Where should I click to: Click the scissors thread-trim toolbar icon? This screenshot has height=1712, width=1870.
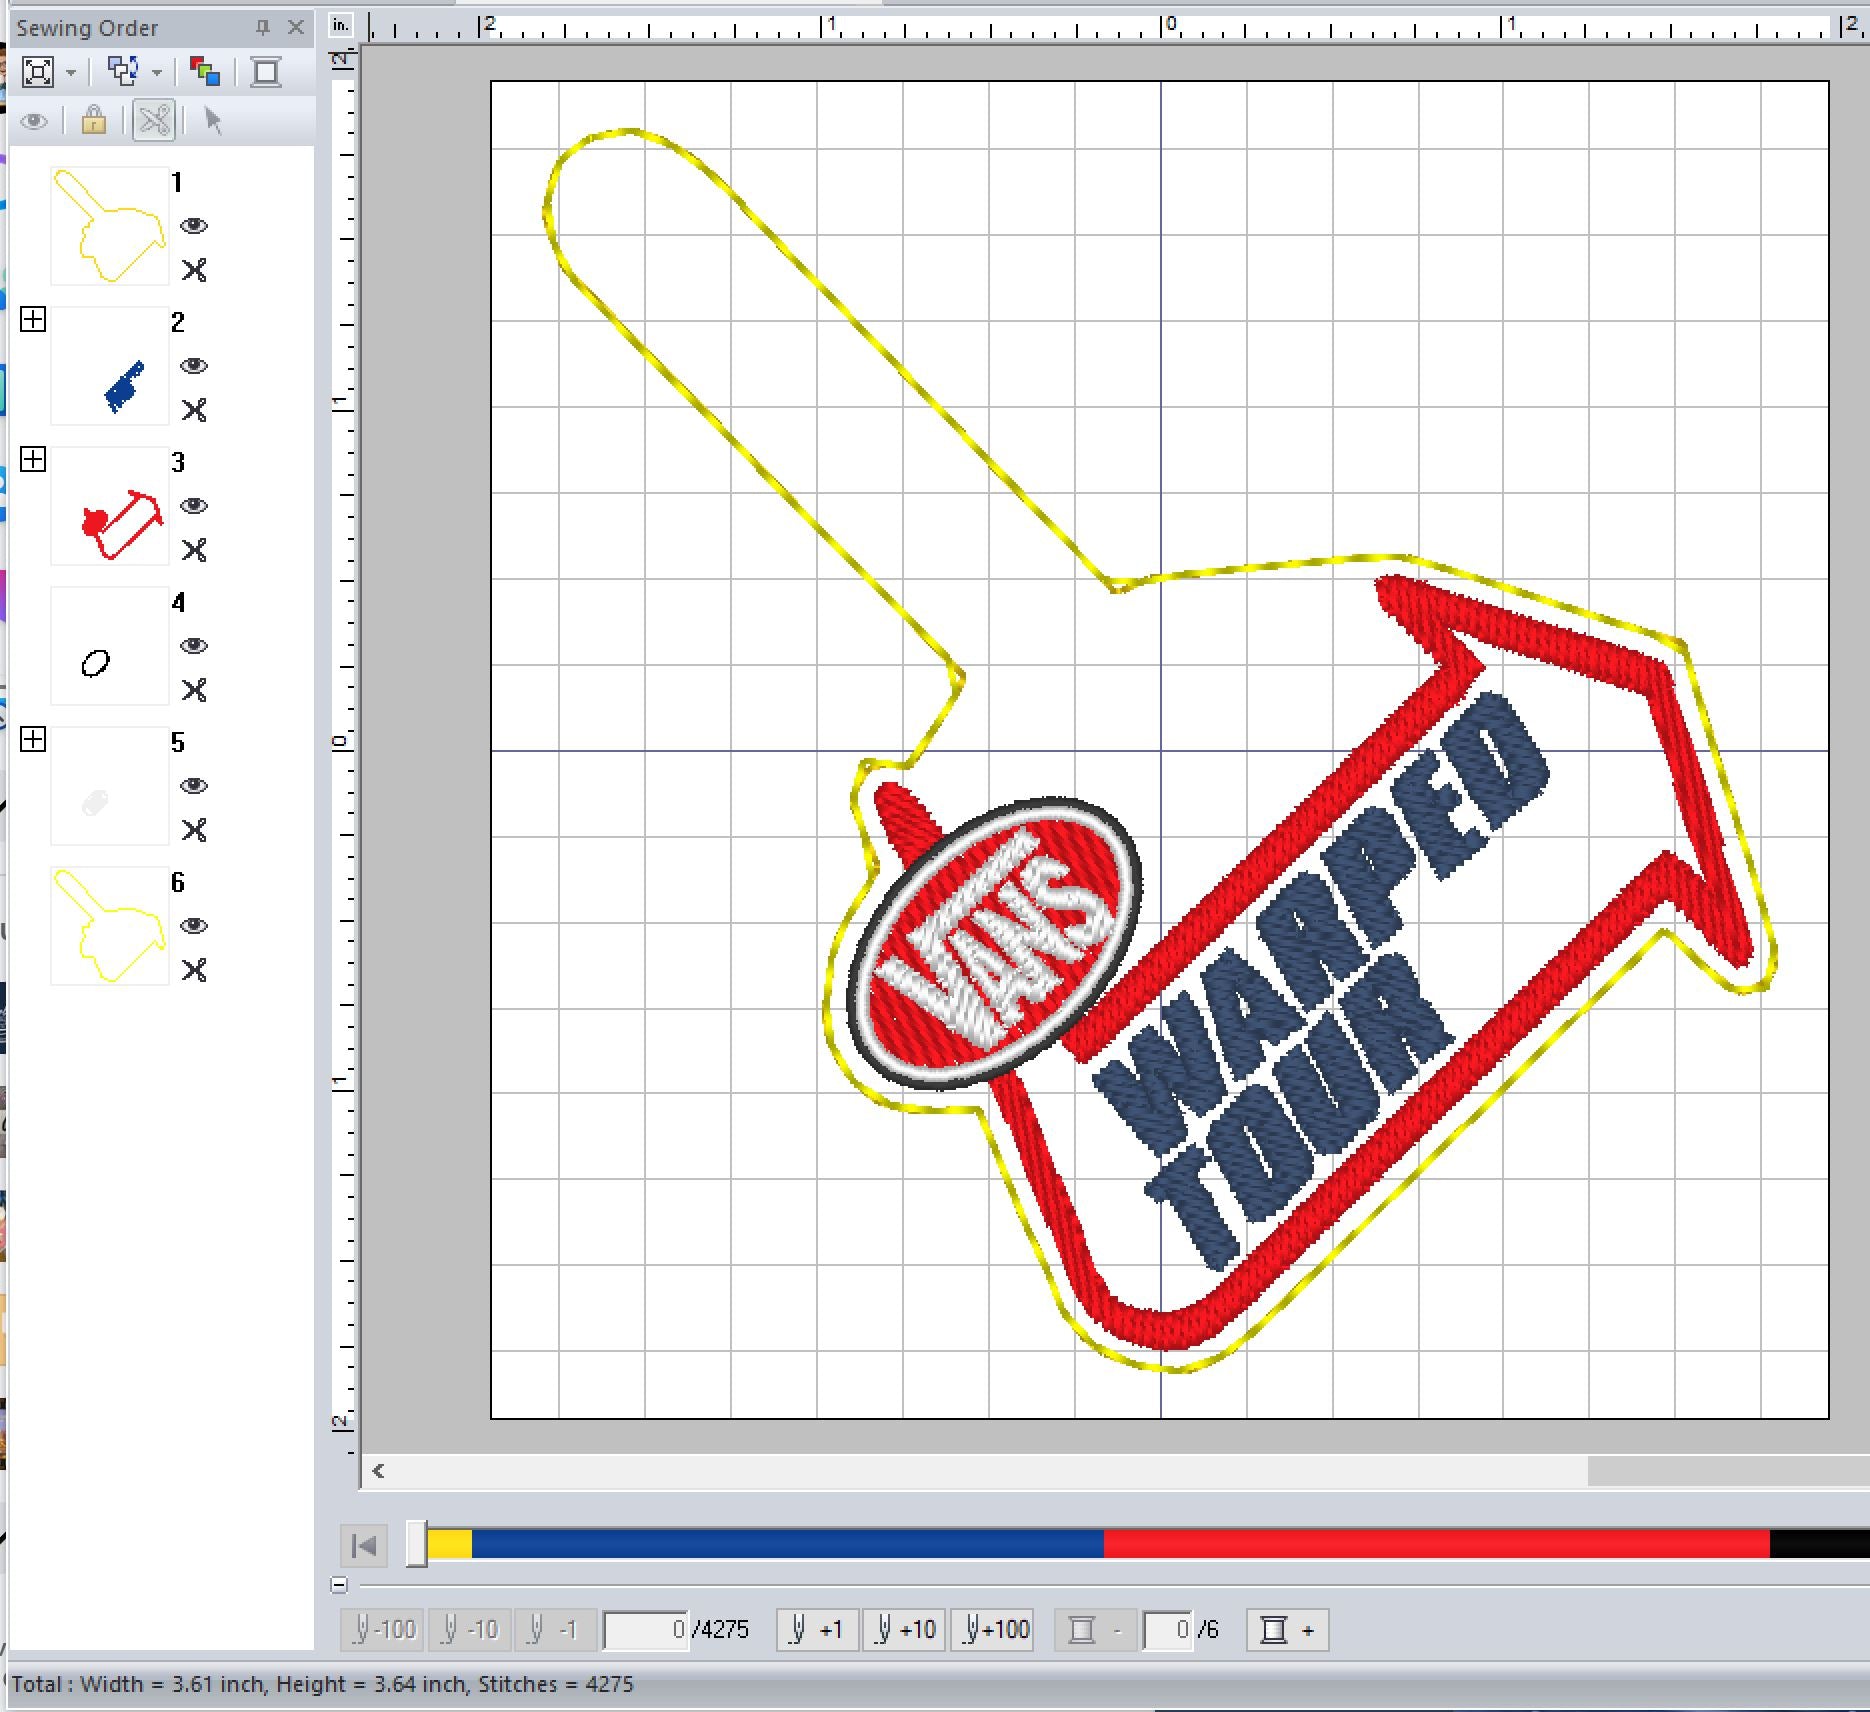pos(154,121)
